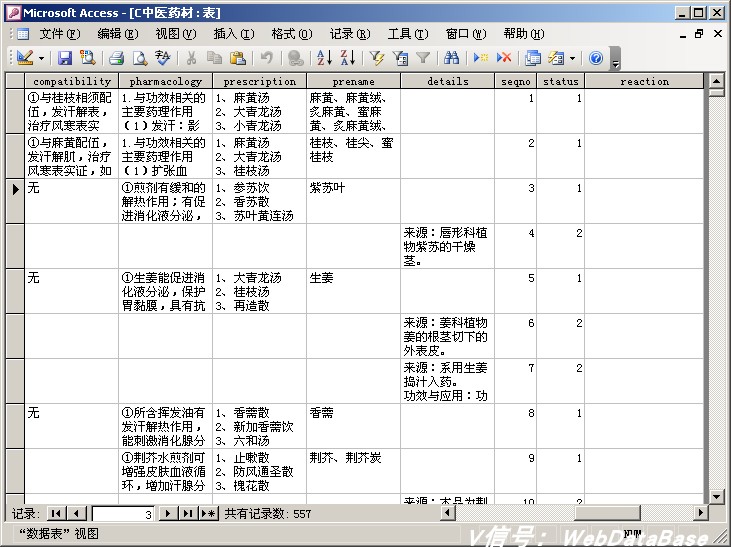
Task: Open Filter By Form icon
Action: (400, 58)
